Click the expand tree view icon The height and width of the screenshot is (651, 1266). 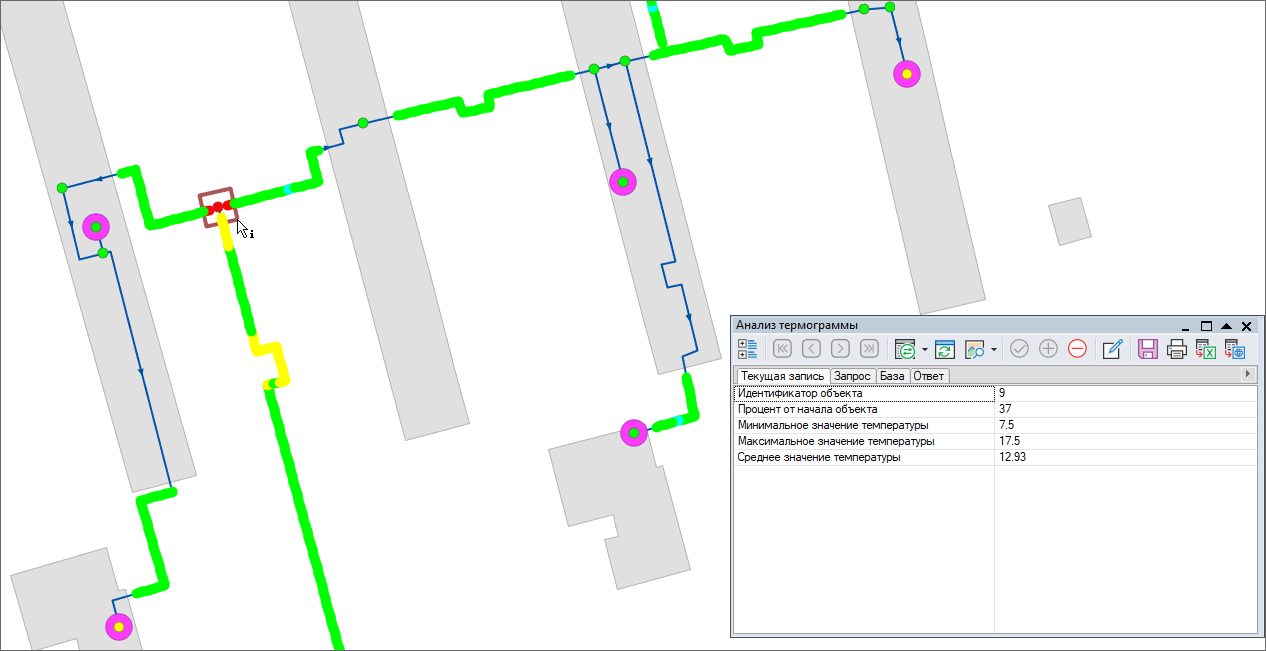point(747,349)
